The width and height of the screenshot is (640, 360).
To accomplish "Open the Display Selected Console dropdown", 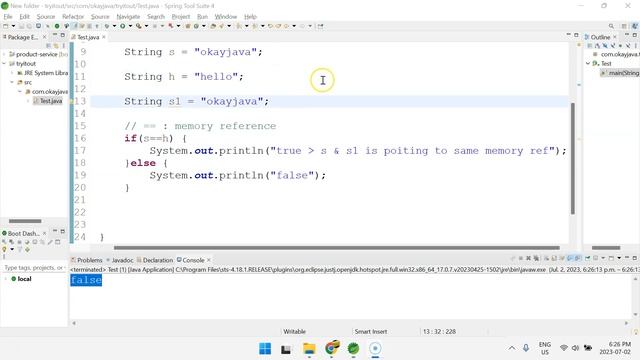I will click(x=603, y=258).
